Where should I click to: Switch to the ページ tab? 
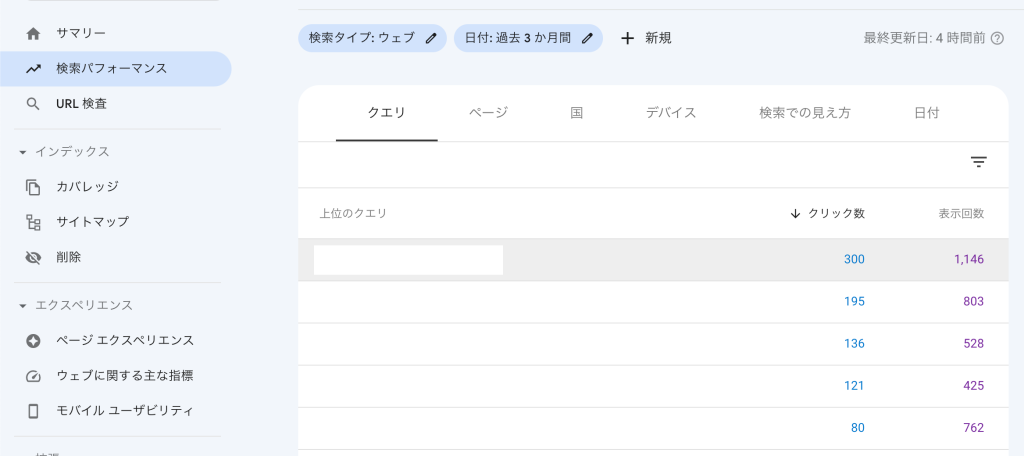pyautogui.click(x=488, y=113)
